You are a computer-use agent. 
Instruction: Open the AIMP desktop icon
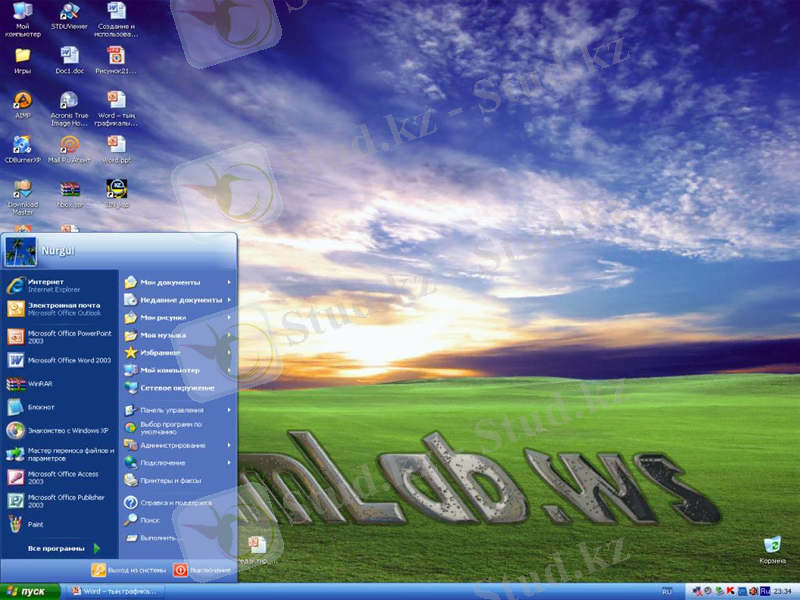[x=22, y=101]
